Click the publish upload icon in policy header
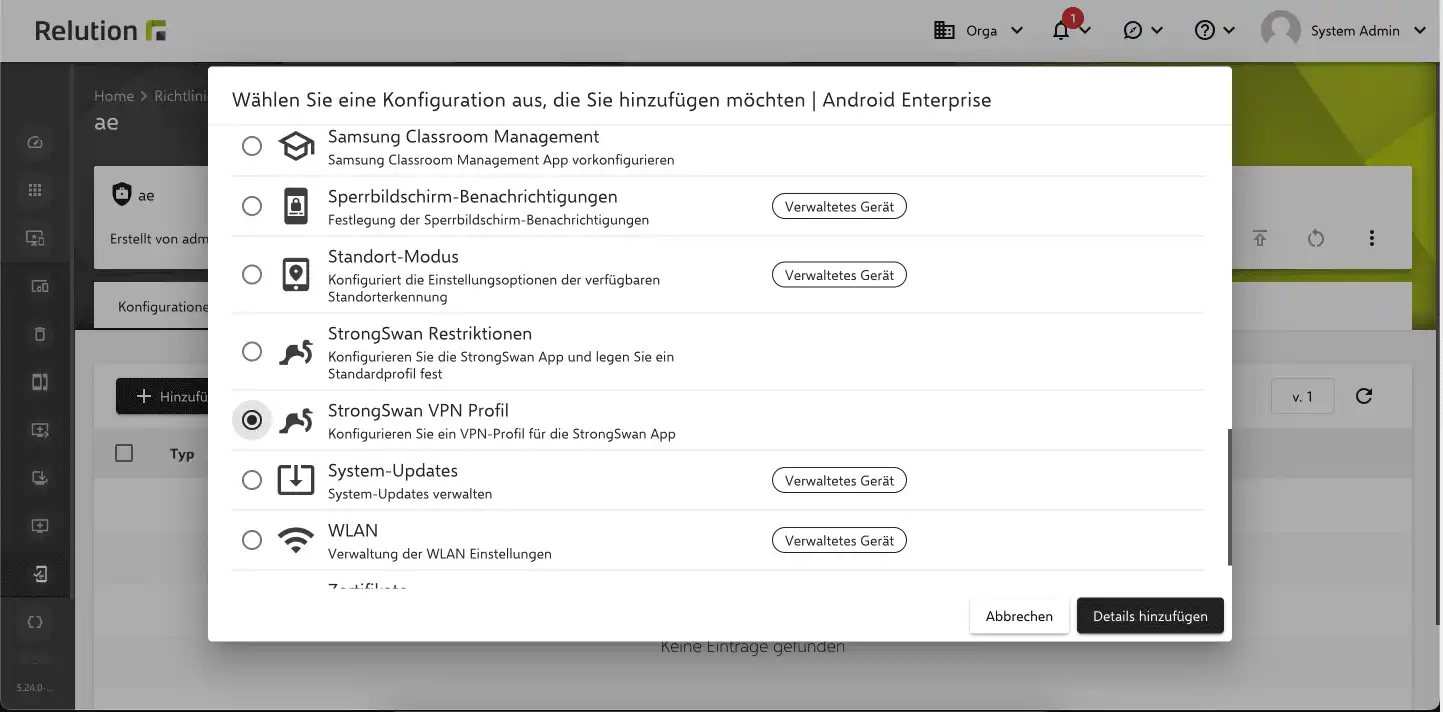Viewport: 1443px width, 712px height. [1260, 238]
